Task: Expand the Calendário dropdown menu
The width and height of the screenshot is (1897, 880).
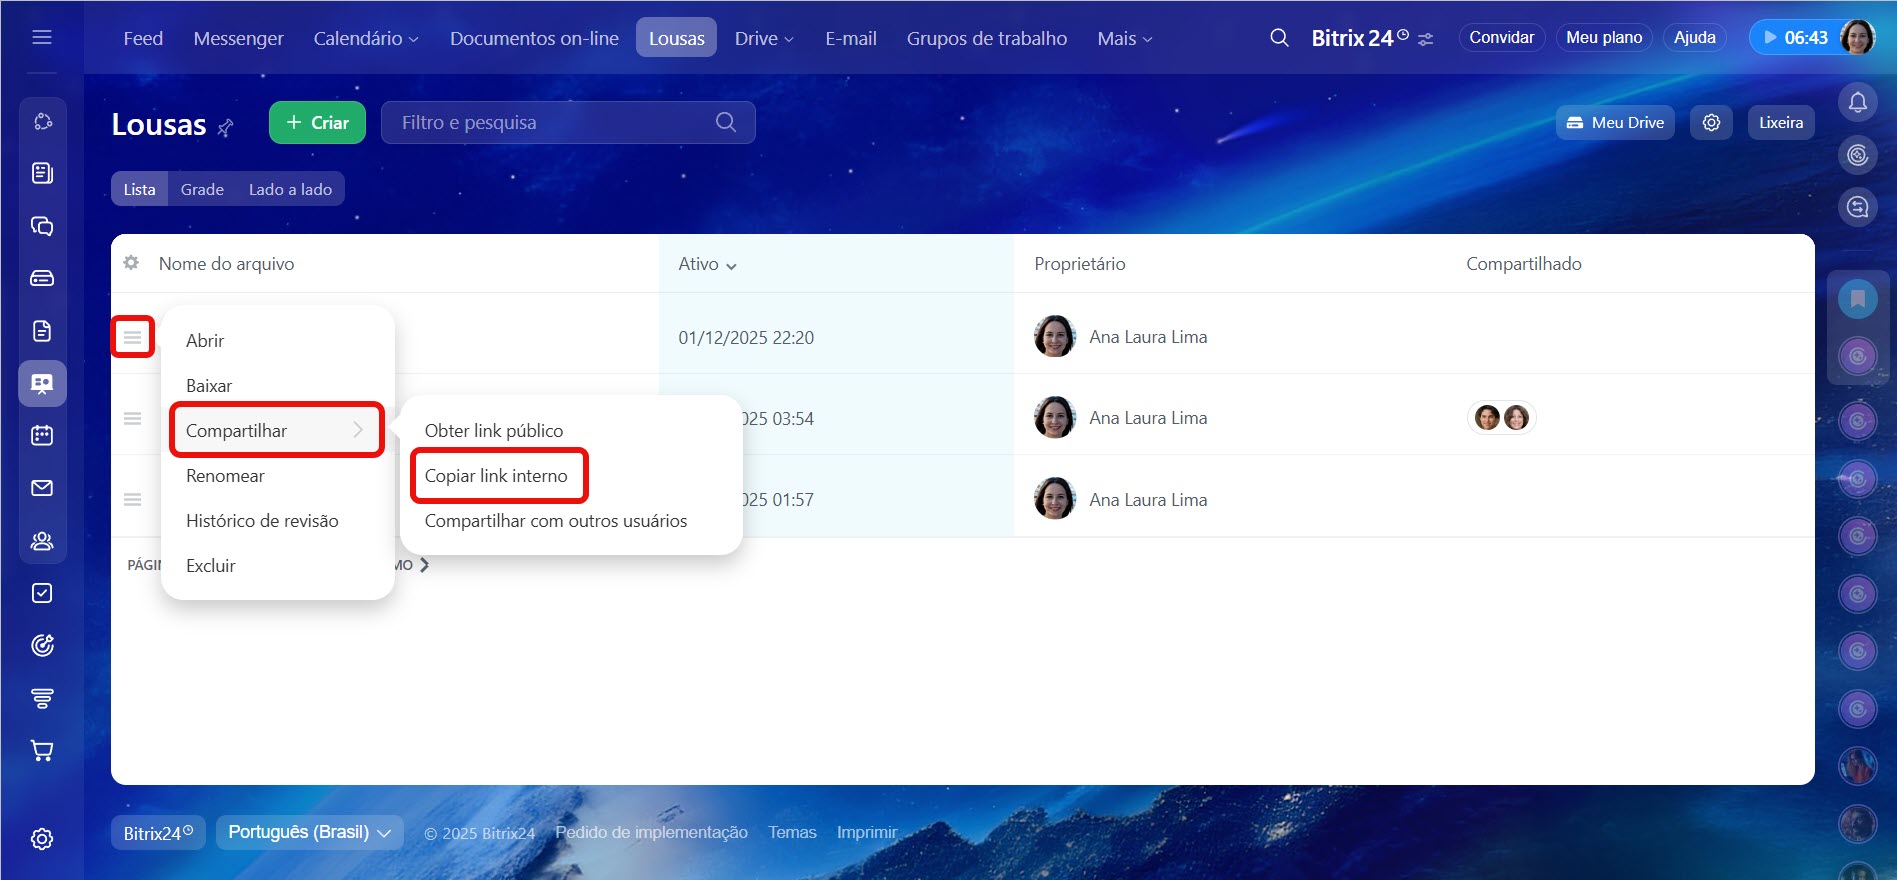Action: (365, 38)
